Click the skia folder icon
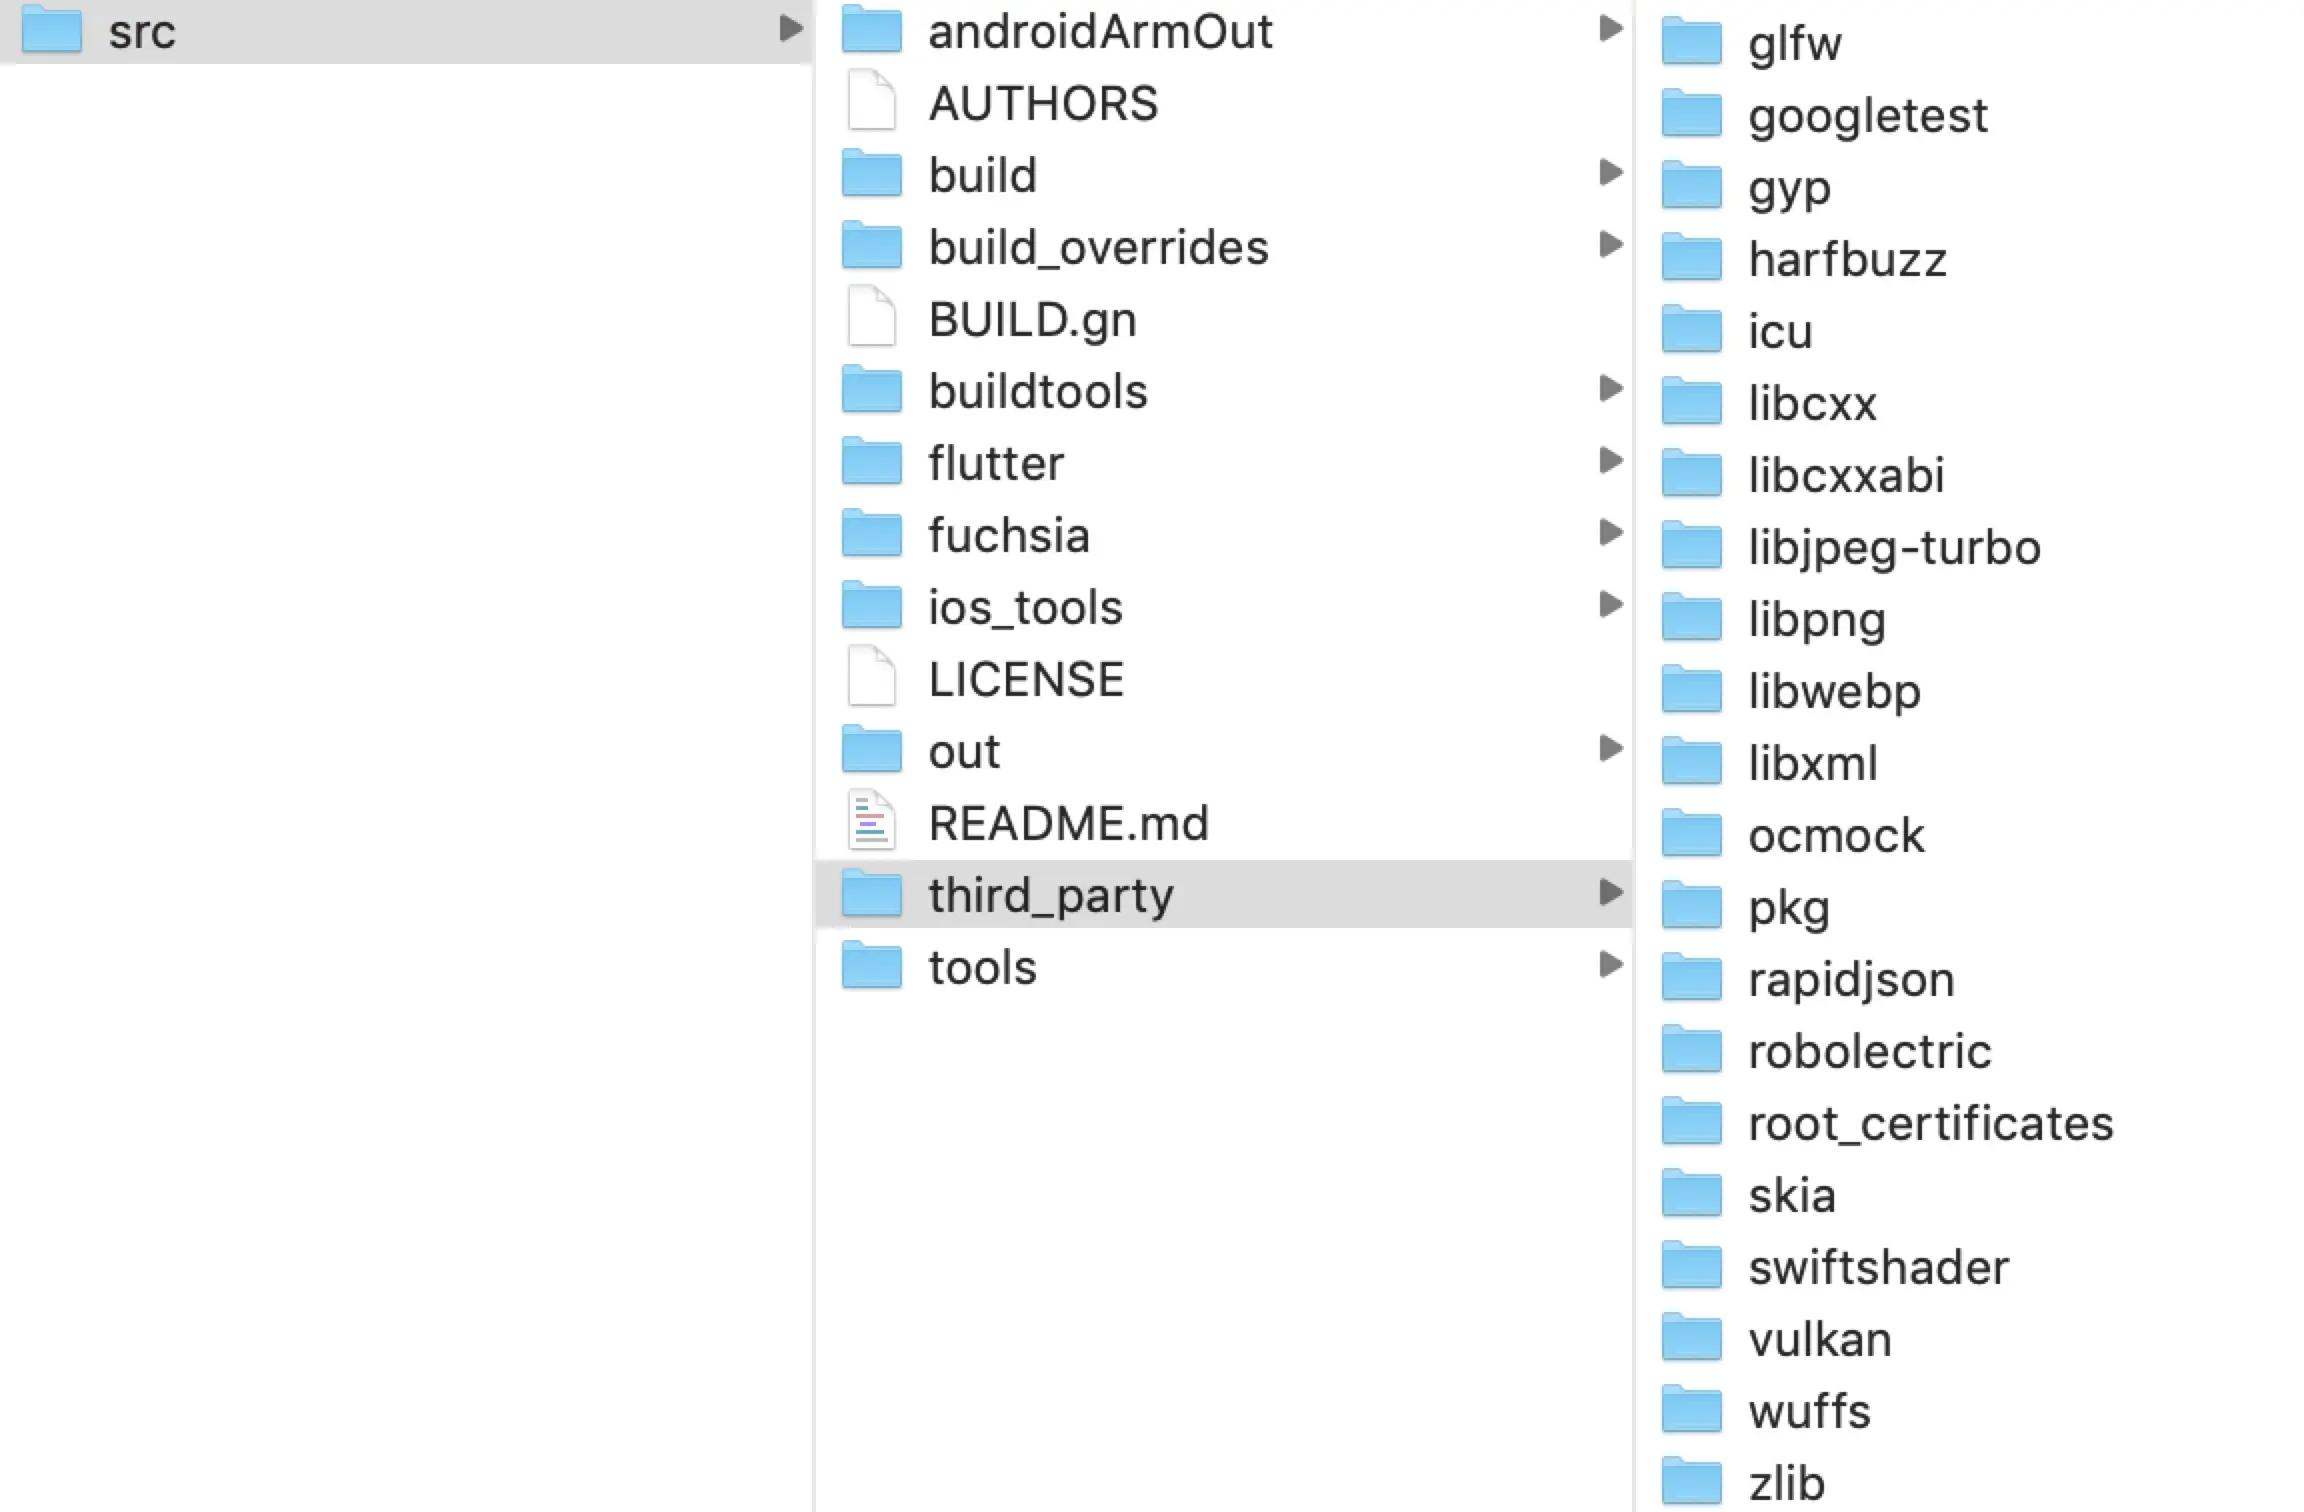The height and width of the screenshot is (1512, 2304). (1691, 1193)
